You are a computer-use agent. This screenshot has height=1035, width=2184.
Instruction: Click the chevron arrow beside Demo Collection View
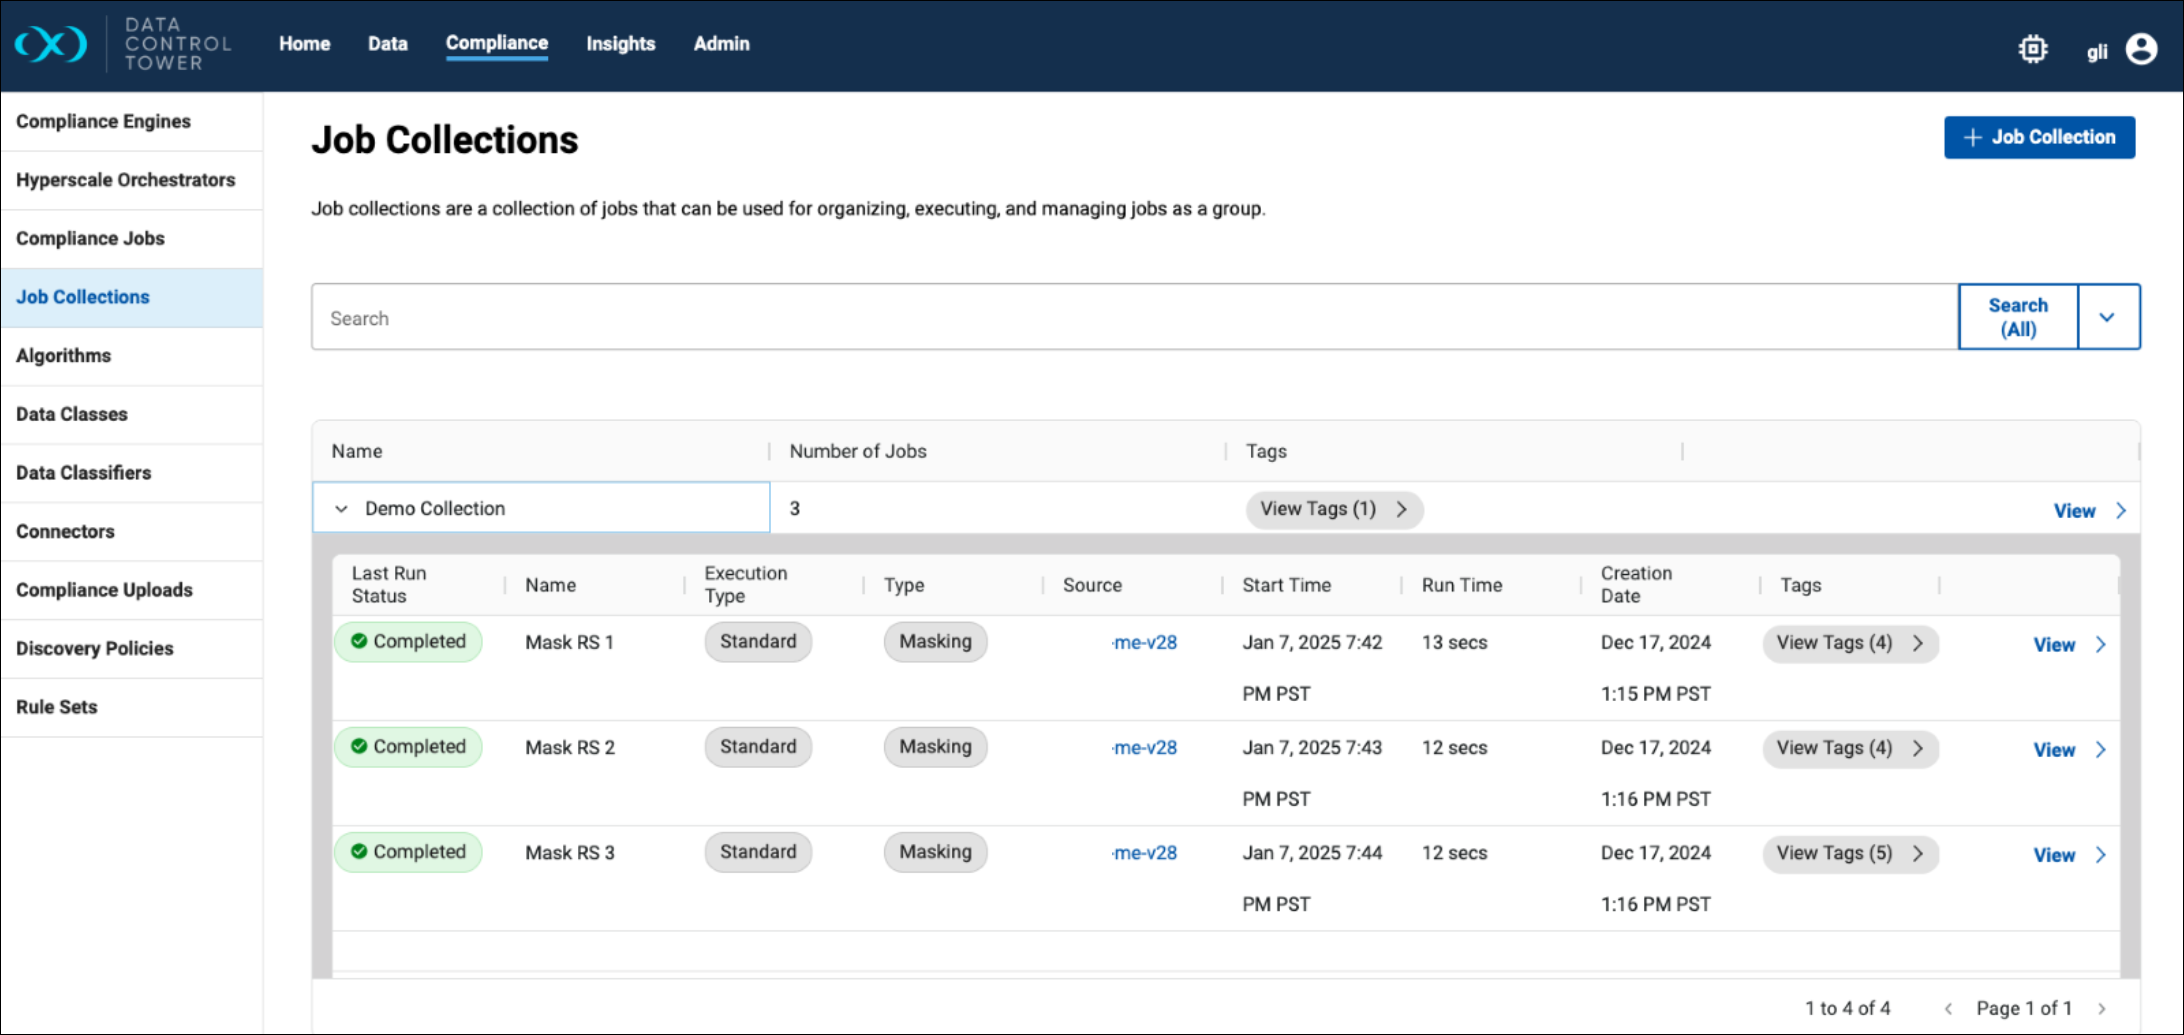coord(2121,511)
